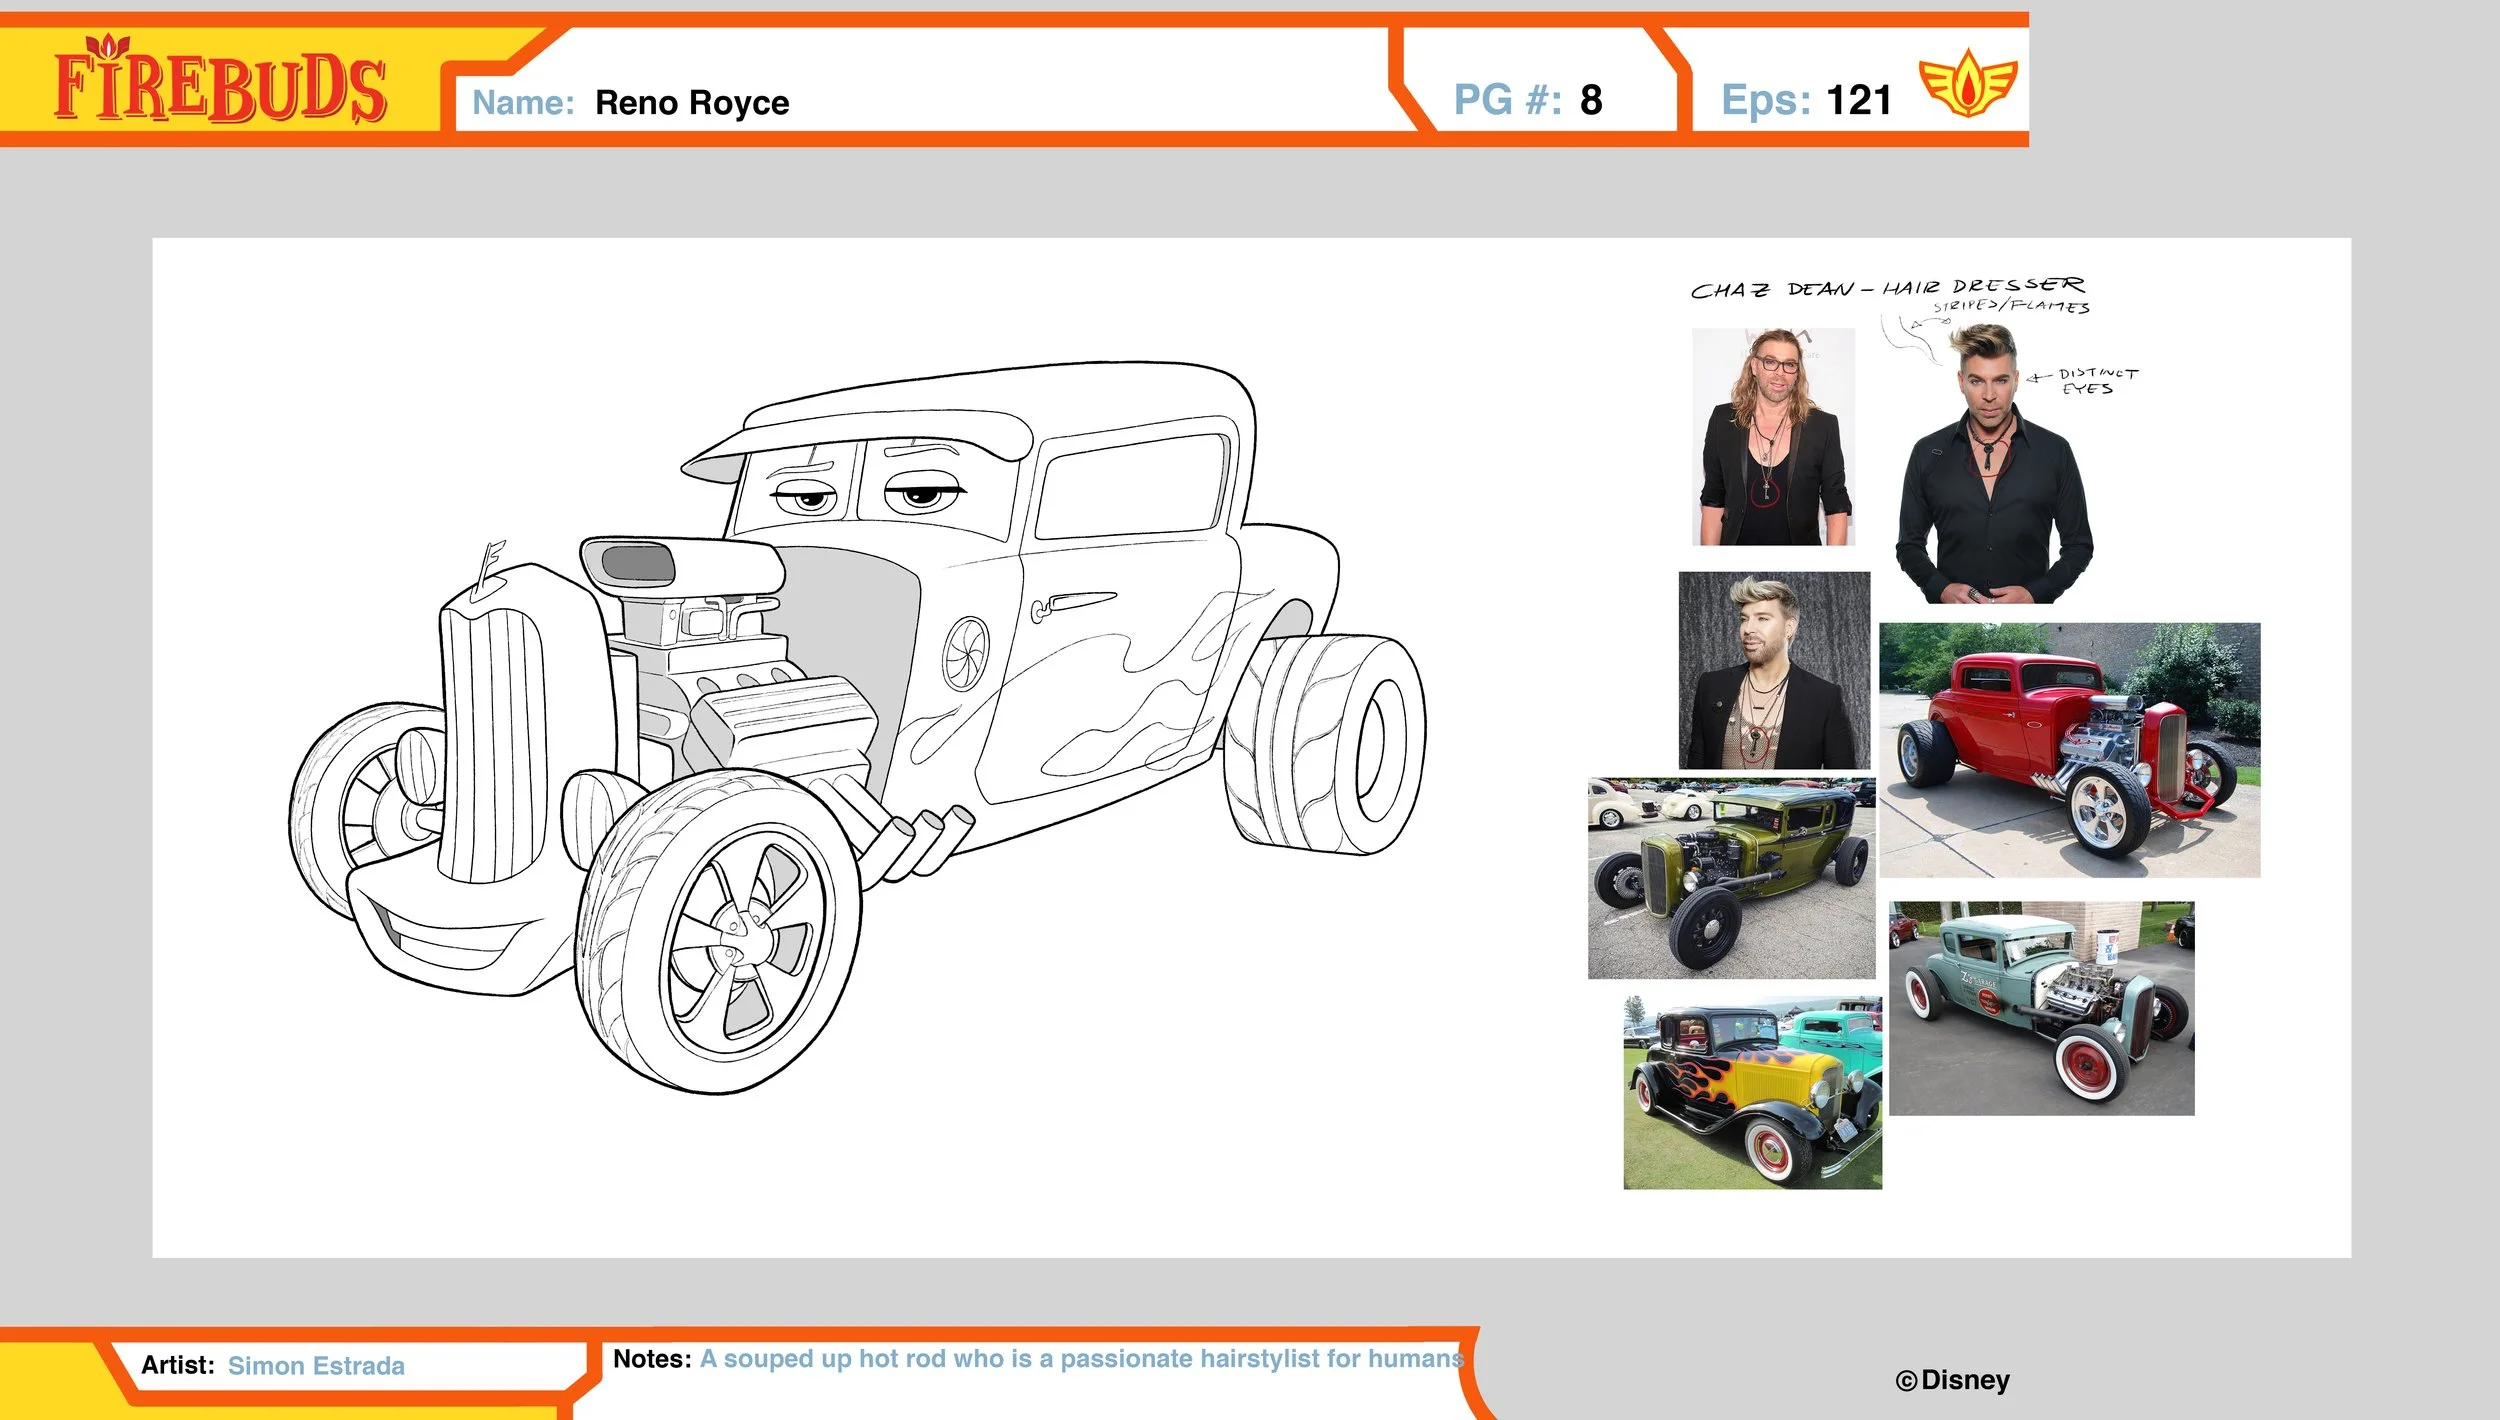2500x1420 pixels.
Task: Click the handwritten 'Stripes/Flames' annotation
Action: tap(2010, 307)
